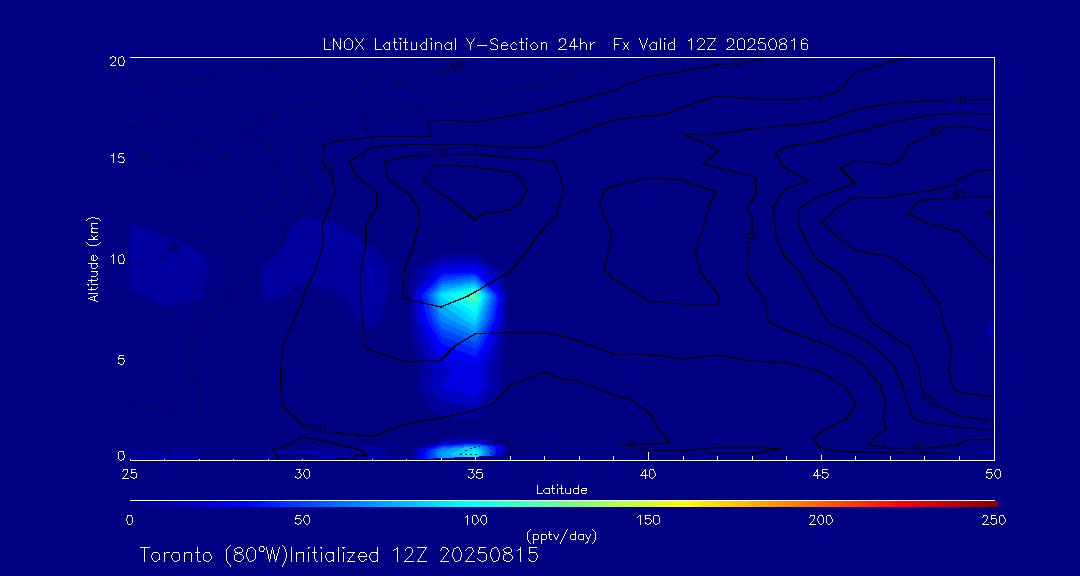Click the color bar tick label '100'
1080x576 pixels.
[x=475, y=520]
